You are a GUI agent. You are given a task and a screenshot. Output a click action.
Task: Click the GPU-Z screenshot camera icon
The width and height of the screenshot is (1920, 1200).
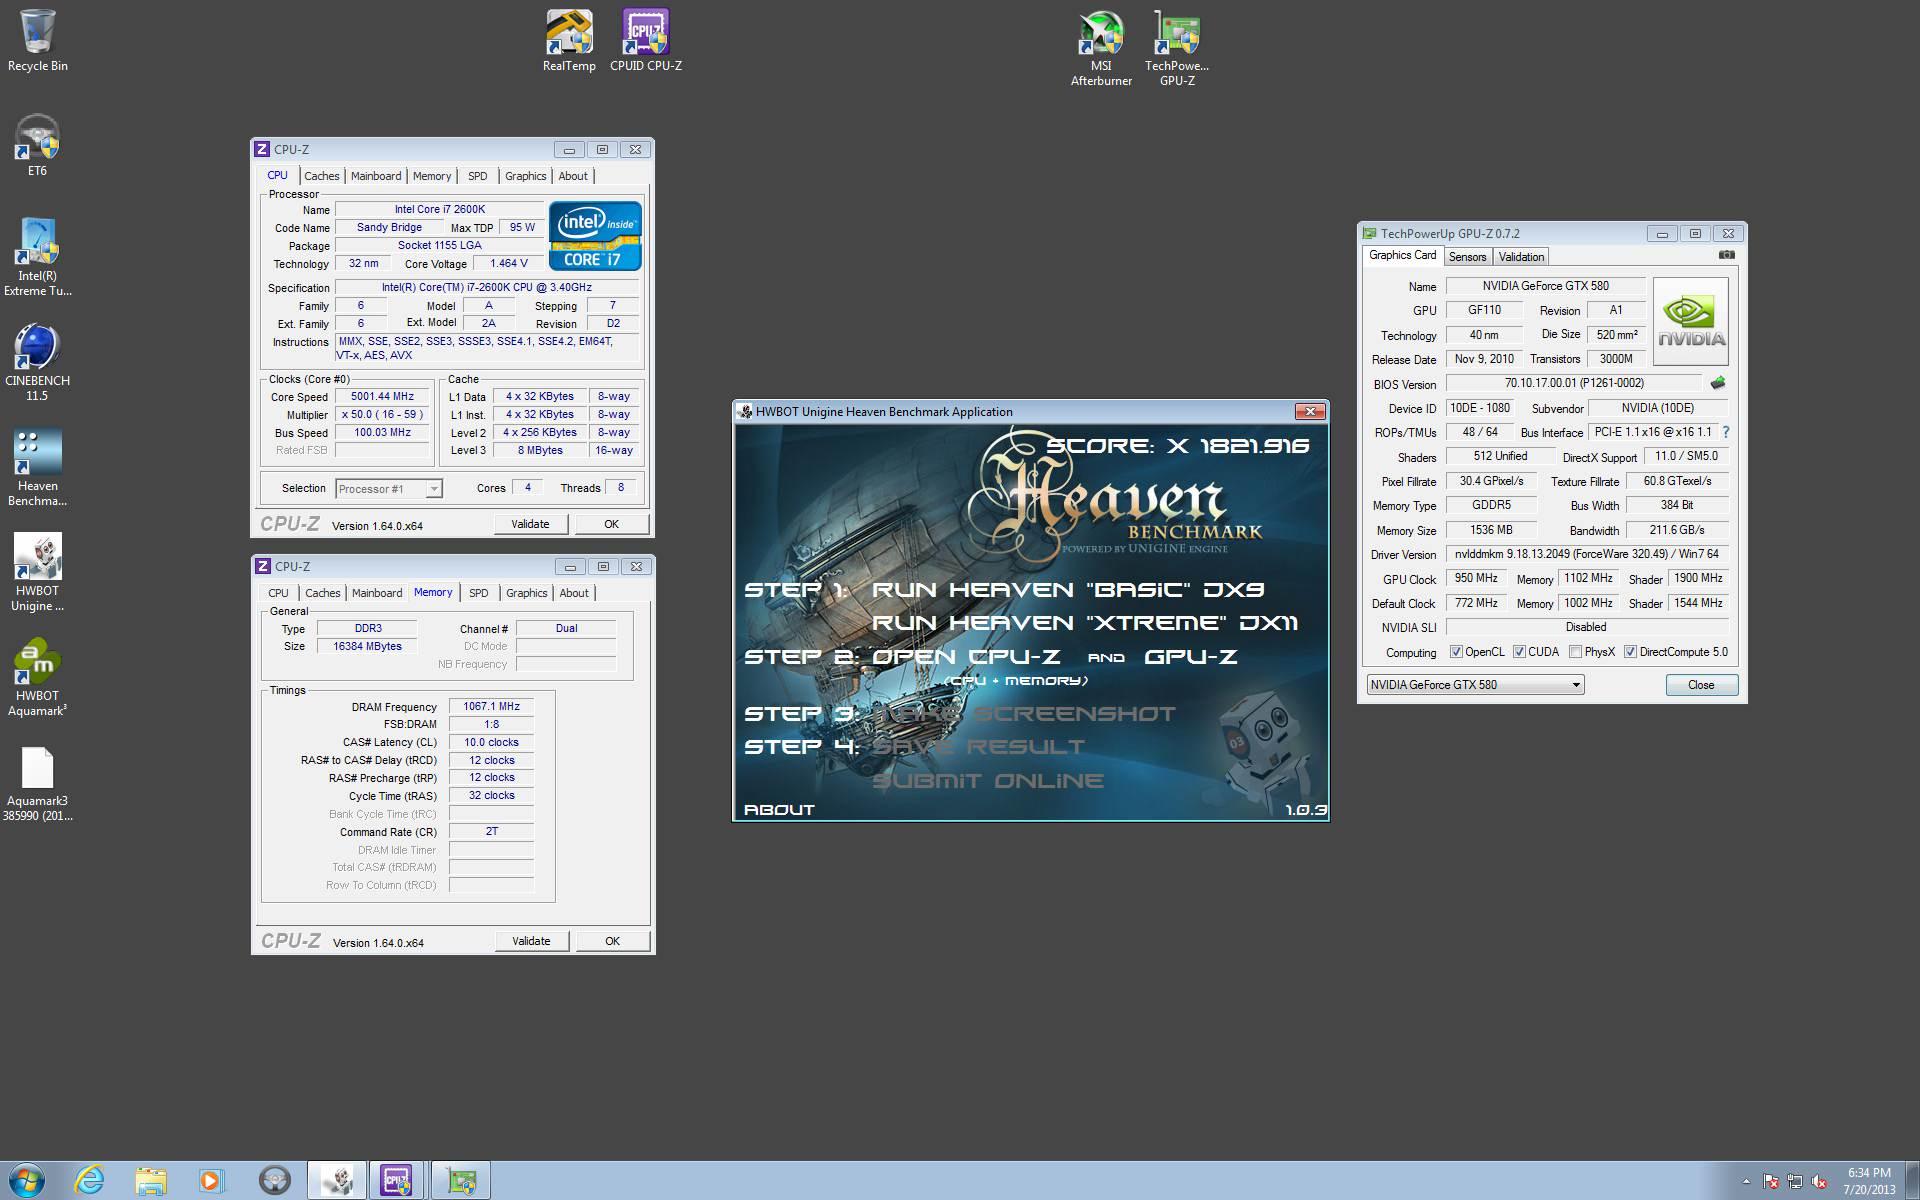click(1727, 255)
